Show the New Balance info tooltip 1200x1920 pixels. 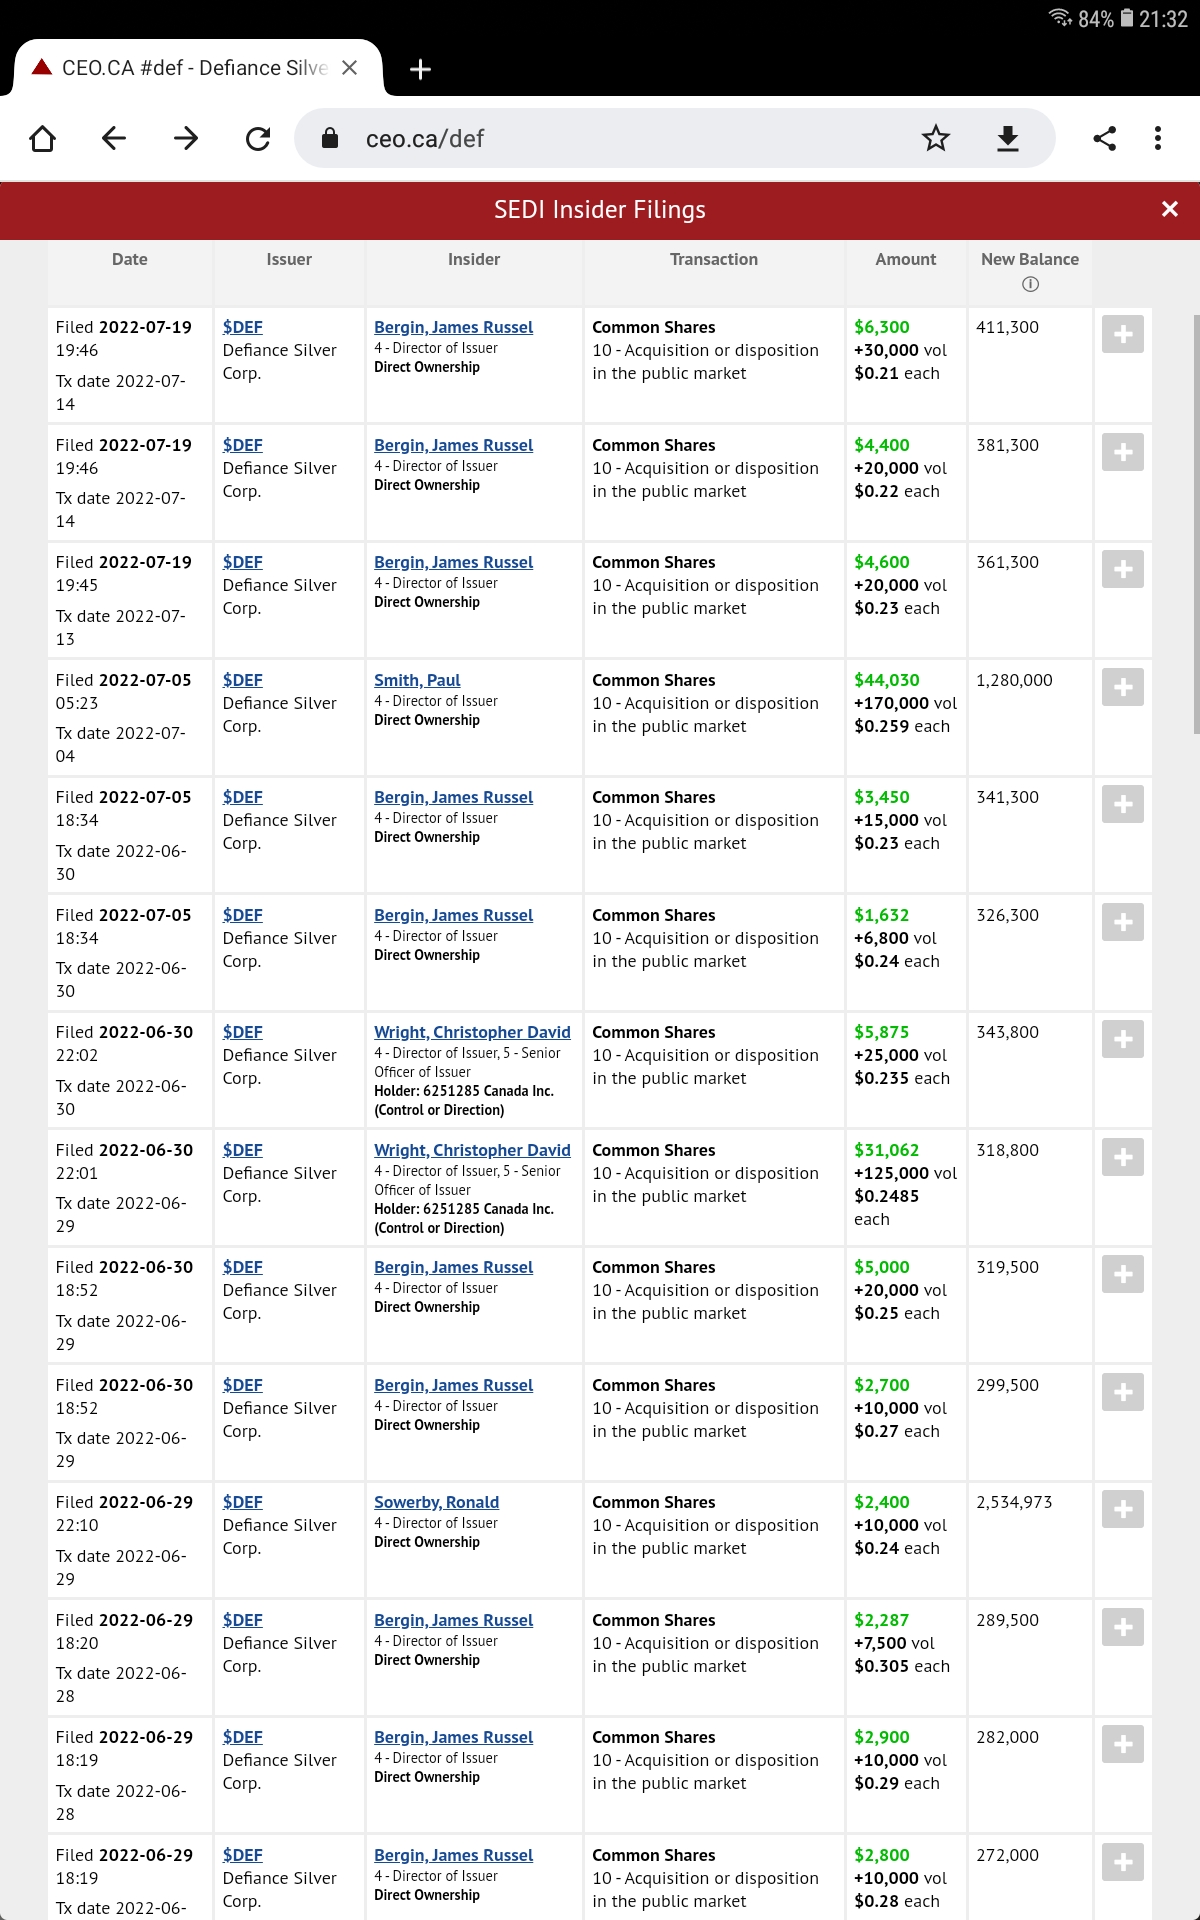[x=1030, y=284]
